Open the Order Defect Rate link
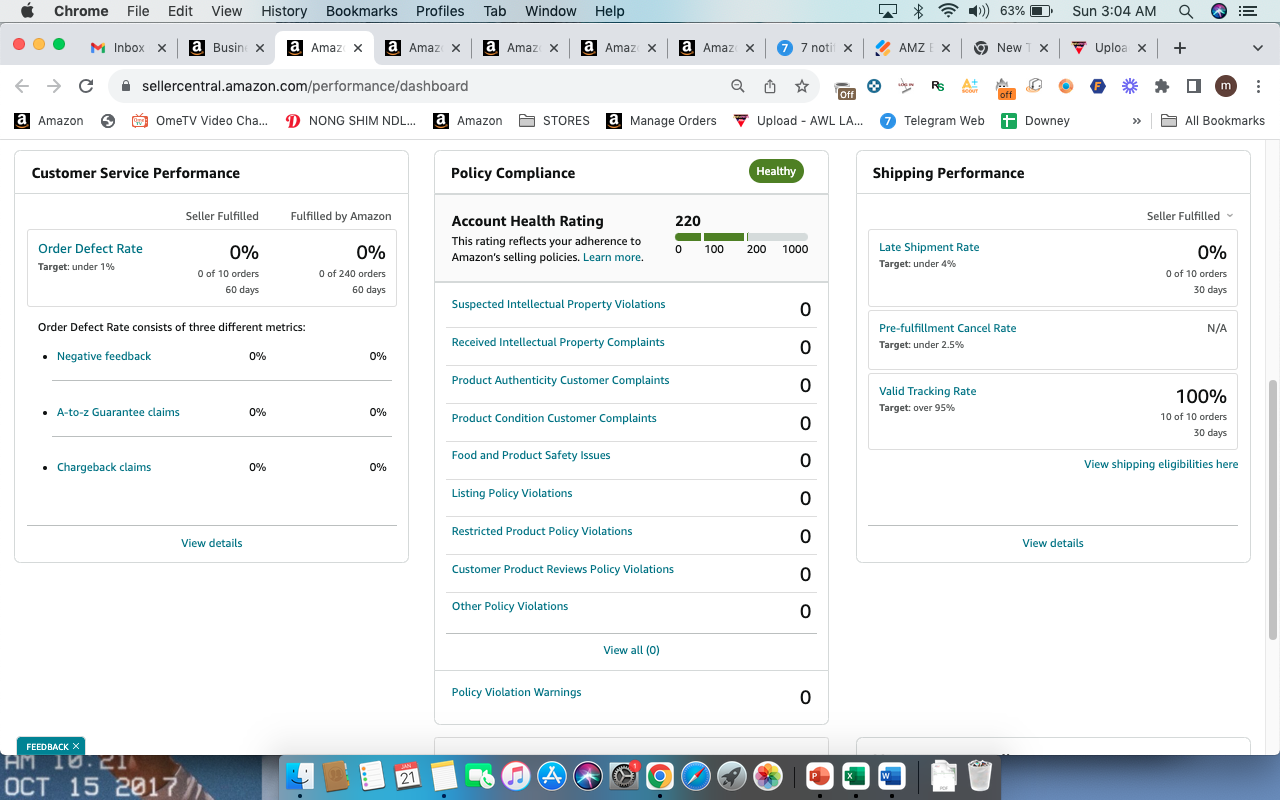The height and width of the screenshot is (800, 1280). click(x=90, y=248)
